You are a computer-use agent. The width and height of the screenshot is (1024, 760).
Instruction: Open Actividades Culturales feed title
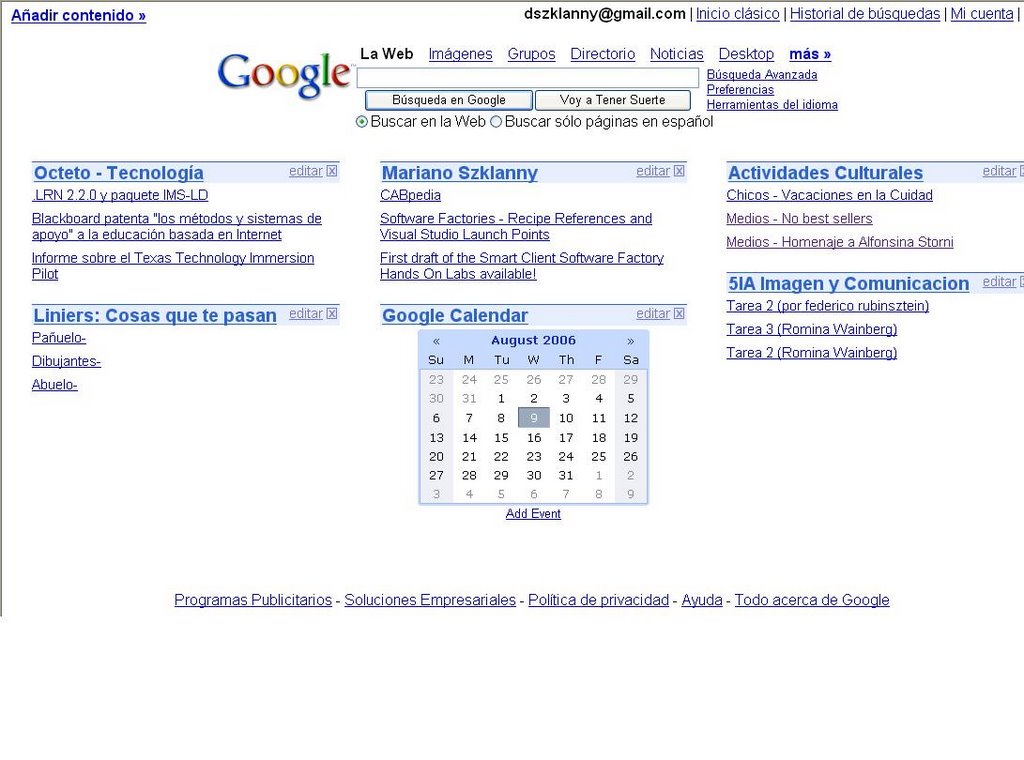point(825,173)
